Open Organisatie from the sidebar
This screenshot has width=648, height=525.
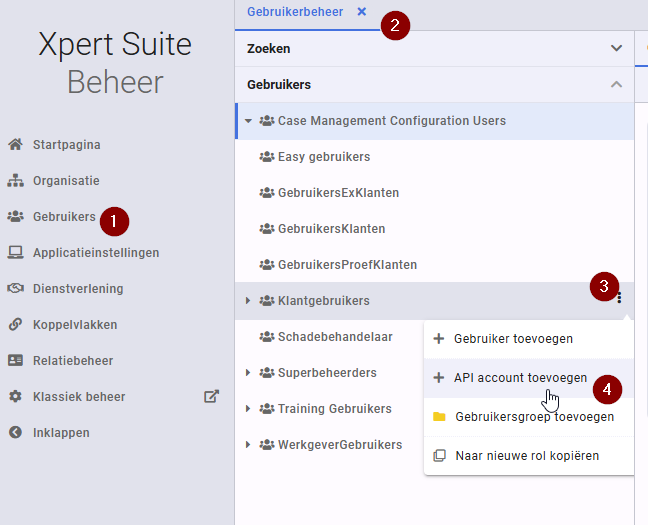(x=66, y=181)
